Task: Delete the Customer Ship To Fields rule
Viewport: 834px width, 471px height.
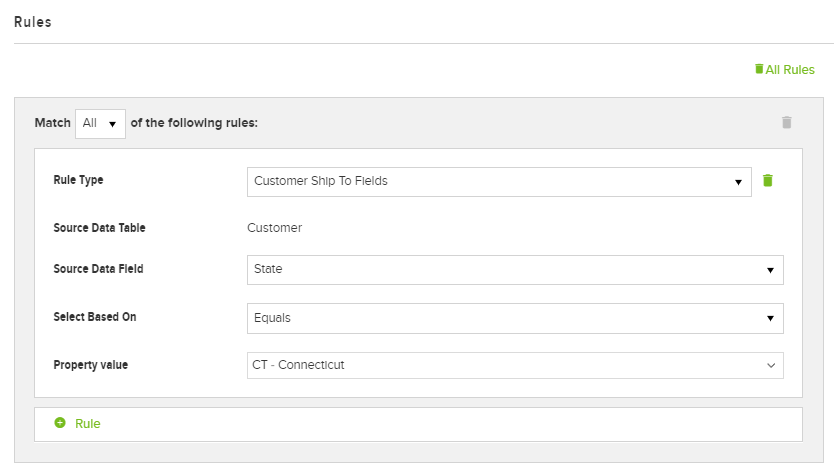Action: pos(768,181)
